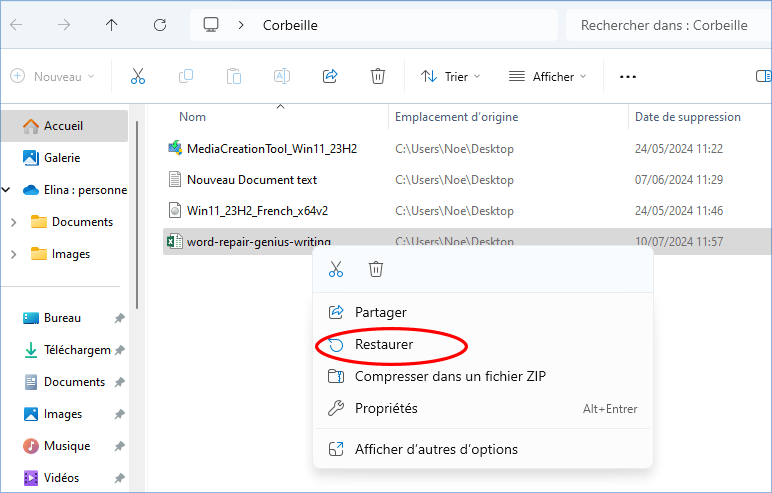Click the MediaCreationTool file icon
The image size is (772, 493).
tap(175, 148)
